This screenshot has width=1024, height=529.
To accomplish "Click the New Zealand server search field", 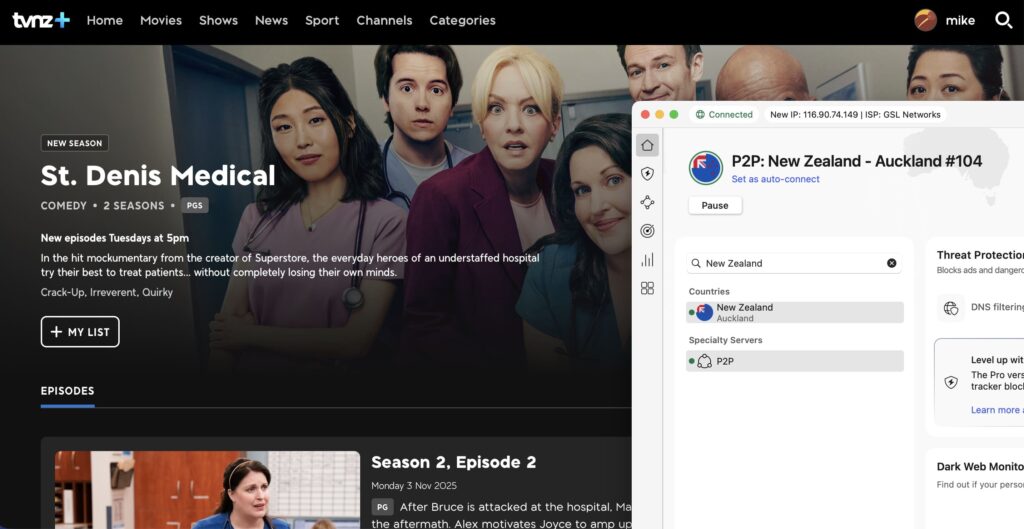I will pyautogui.click(x=794, y=263).
